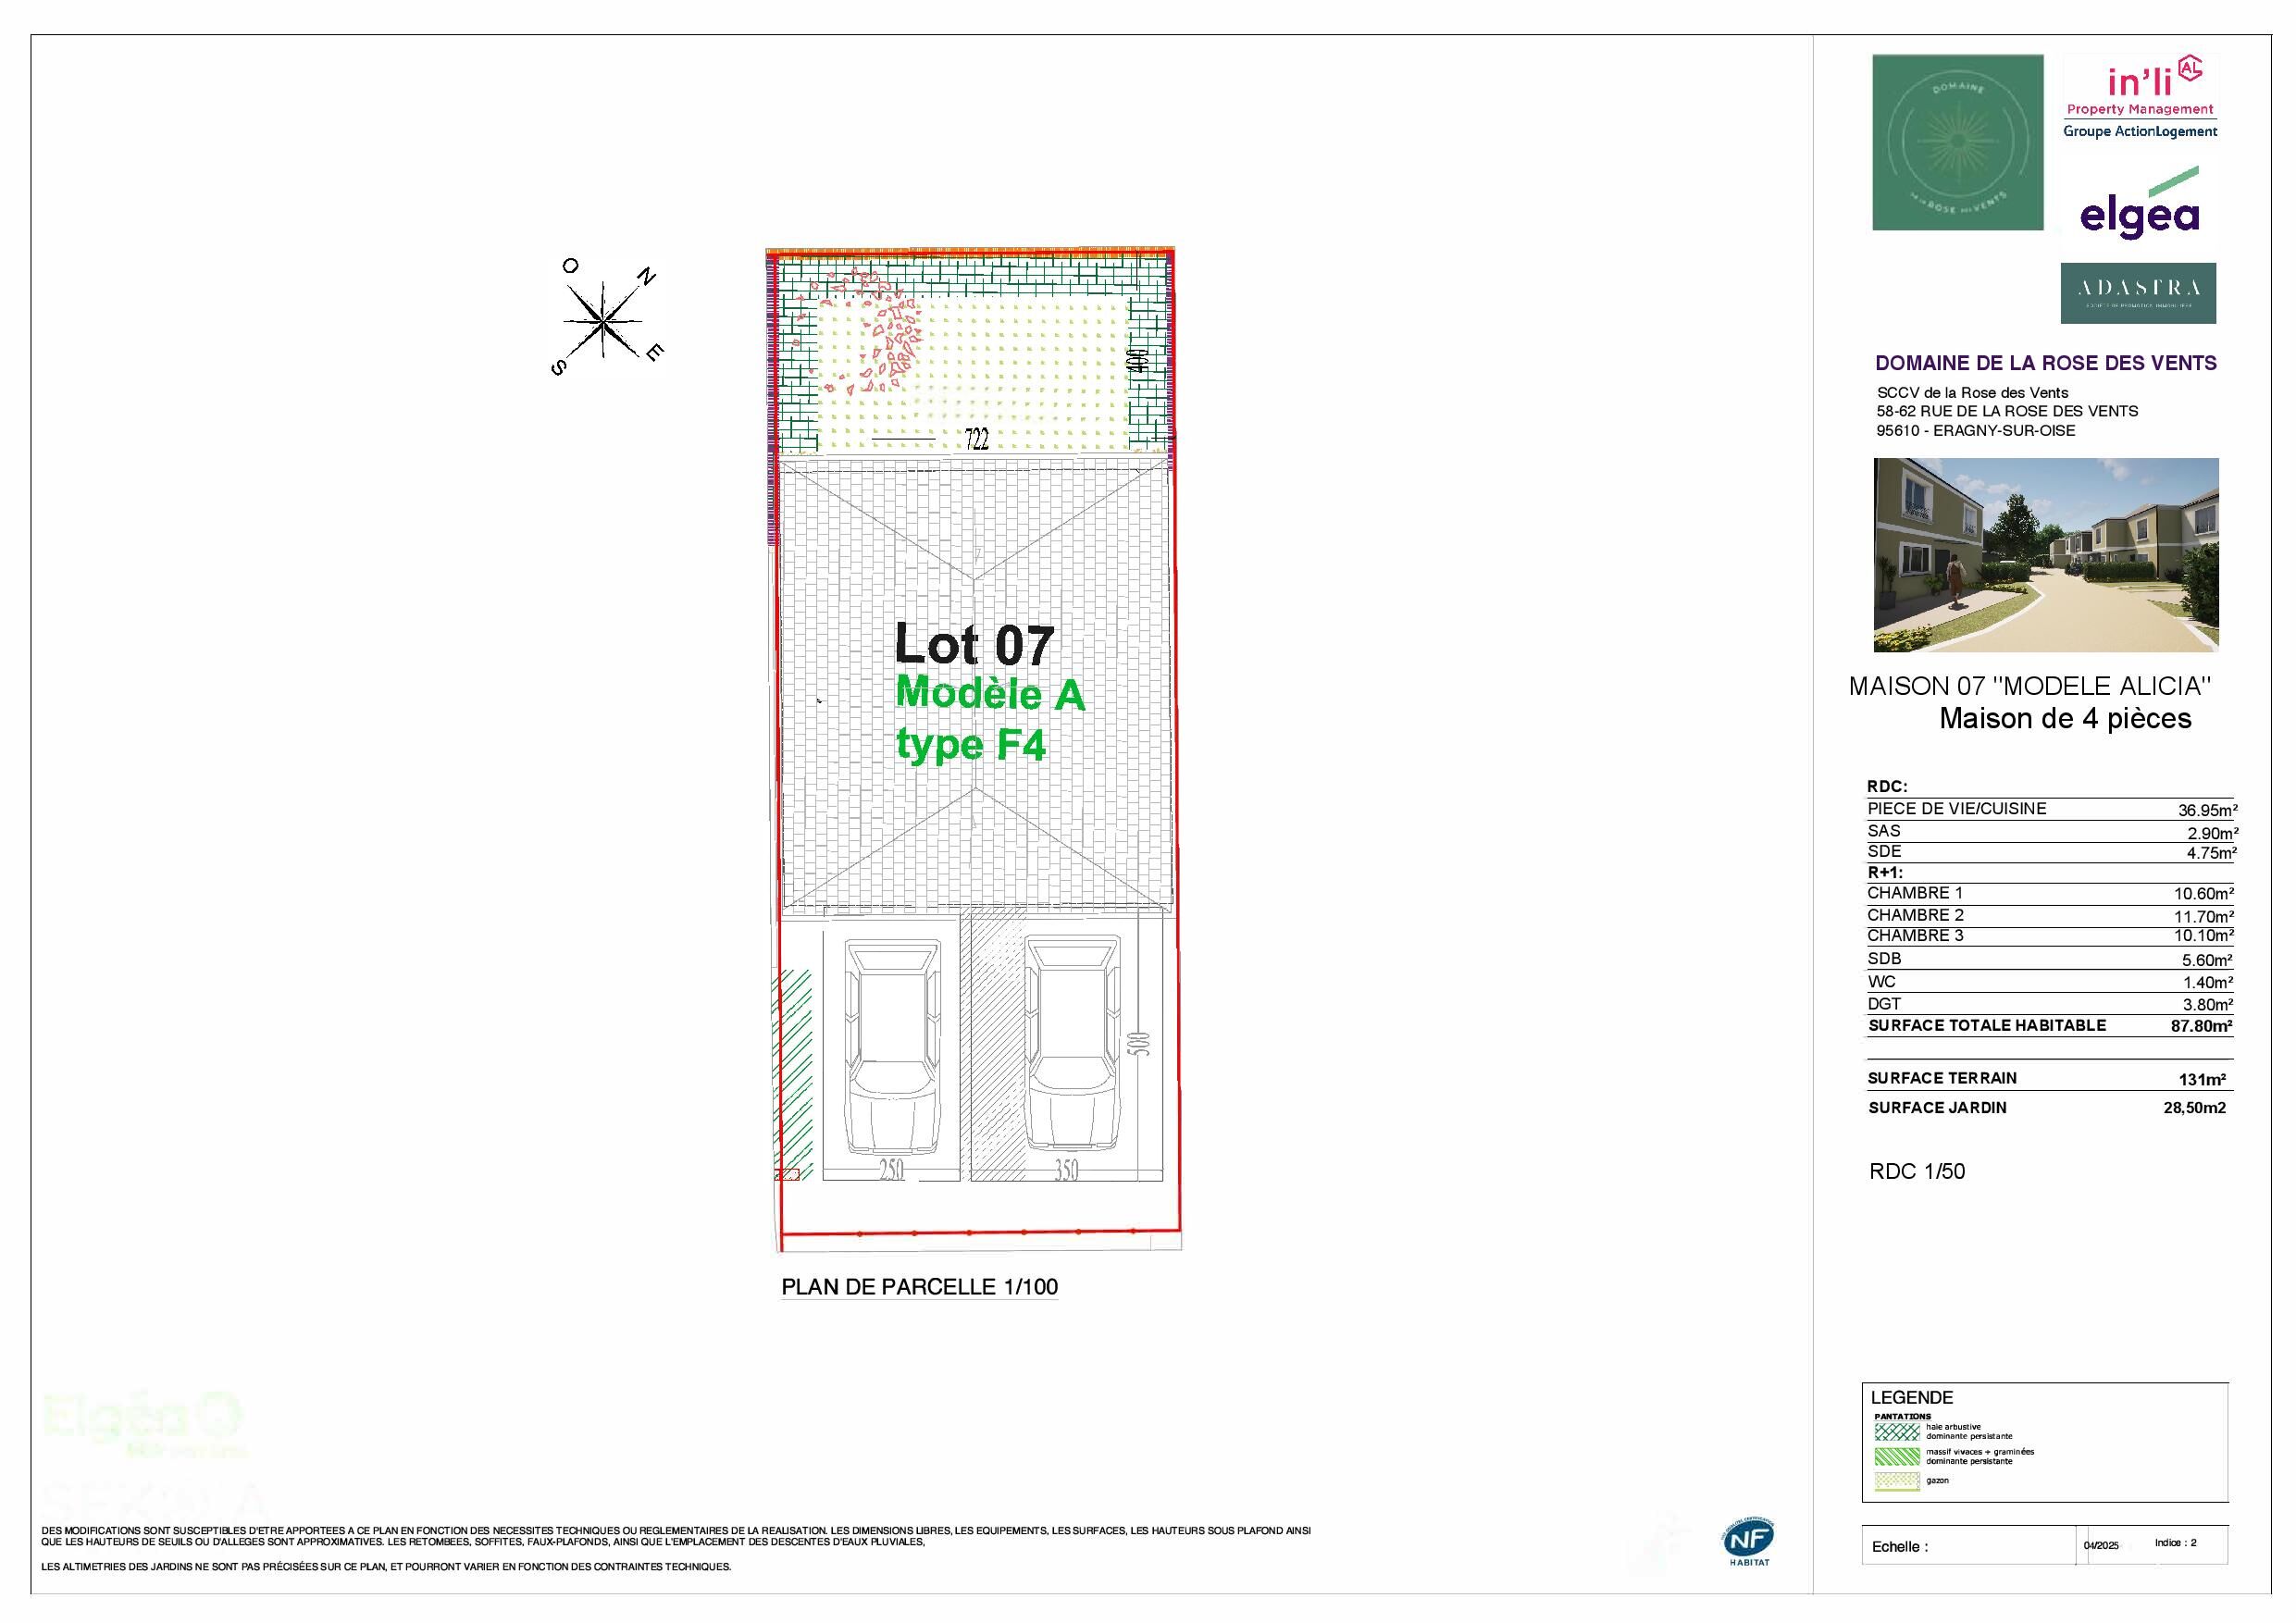
Task: Click the Modèle A type F4 text
Action: [x=988, y=719]
